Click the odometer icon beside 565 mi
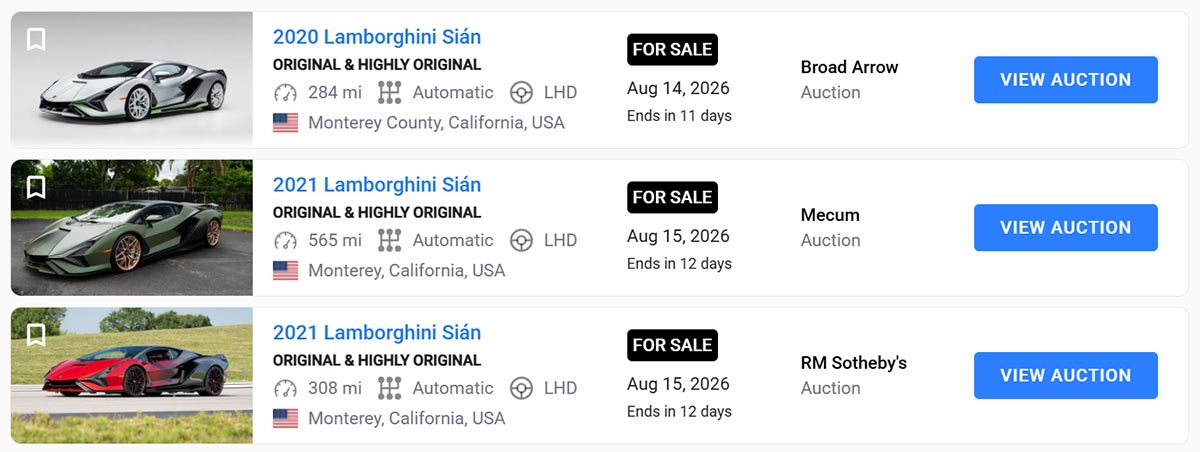The image size is (1200, 452). click(286, 240)
